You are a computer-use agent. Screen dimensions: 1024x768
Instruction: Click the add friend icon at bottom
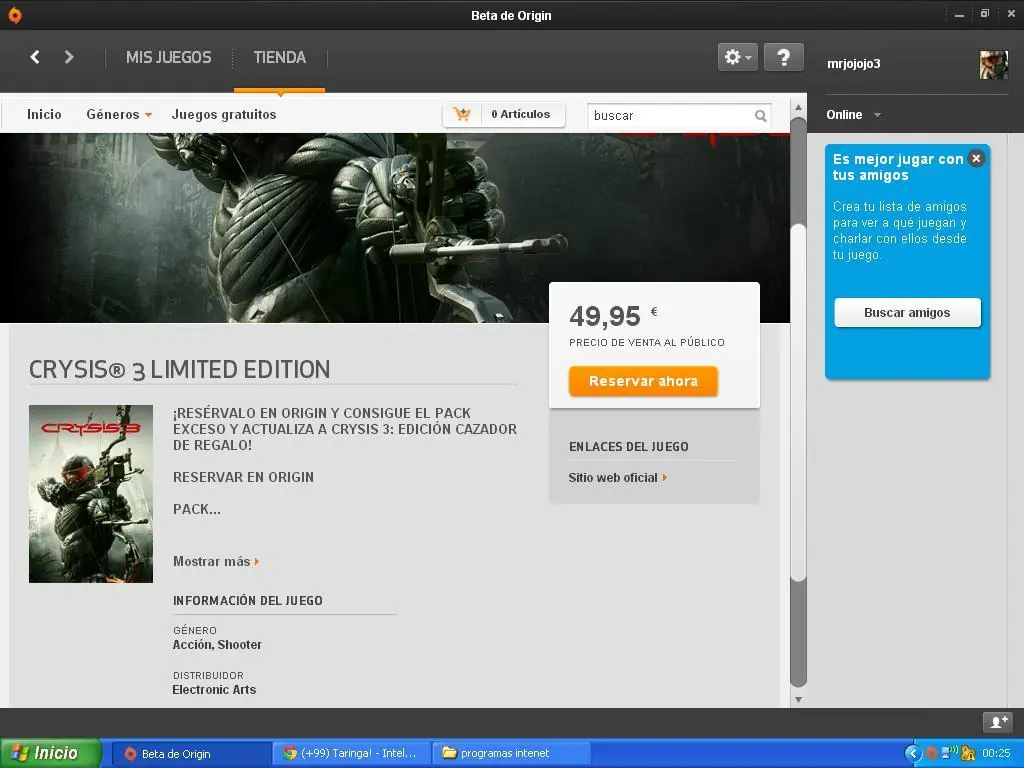pos(998,722)
